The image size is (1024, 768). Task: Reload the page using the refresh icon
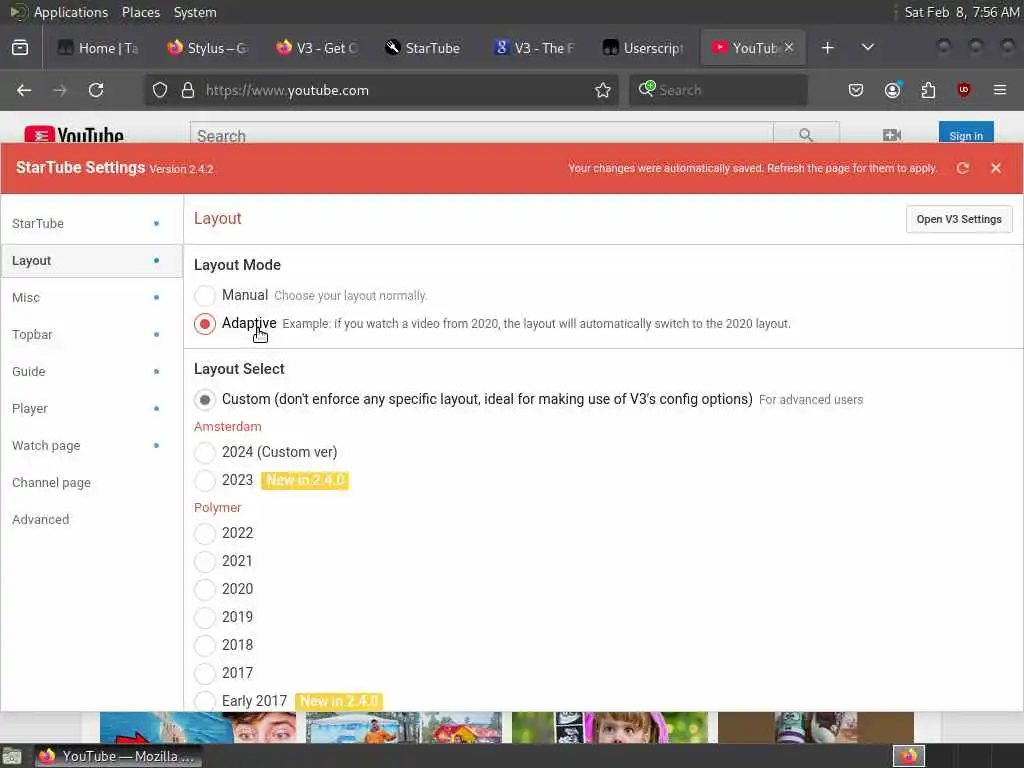(96, 90)
